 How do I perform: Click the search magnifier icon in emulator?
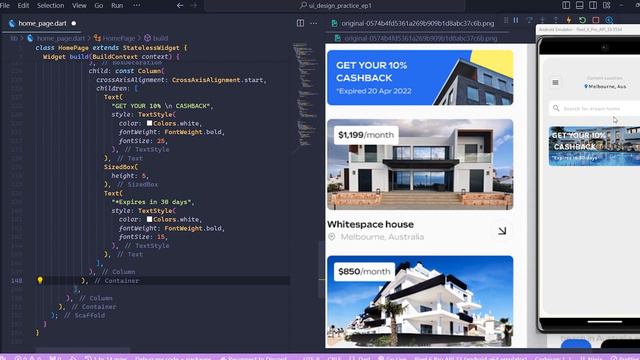(556, 108)
